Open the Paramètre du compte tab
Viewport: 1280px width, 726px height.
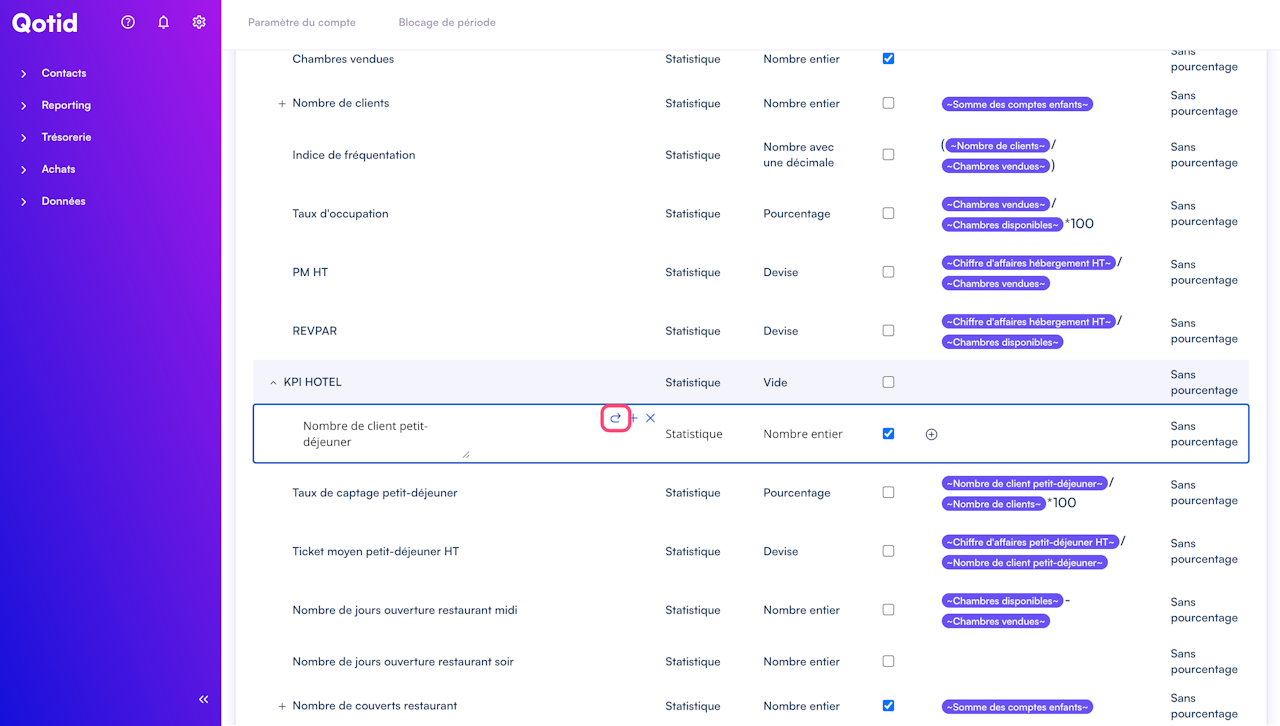(302, 22)
